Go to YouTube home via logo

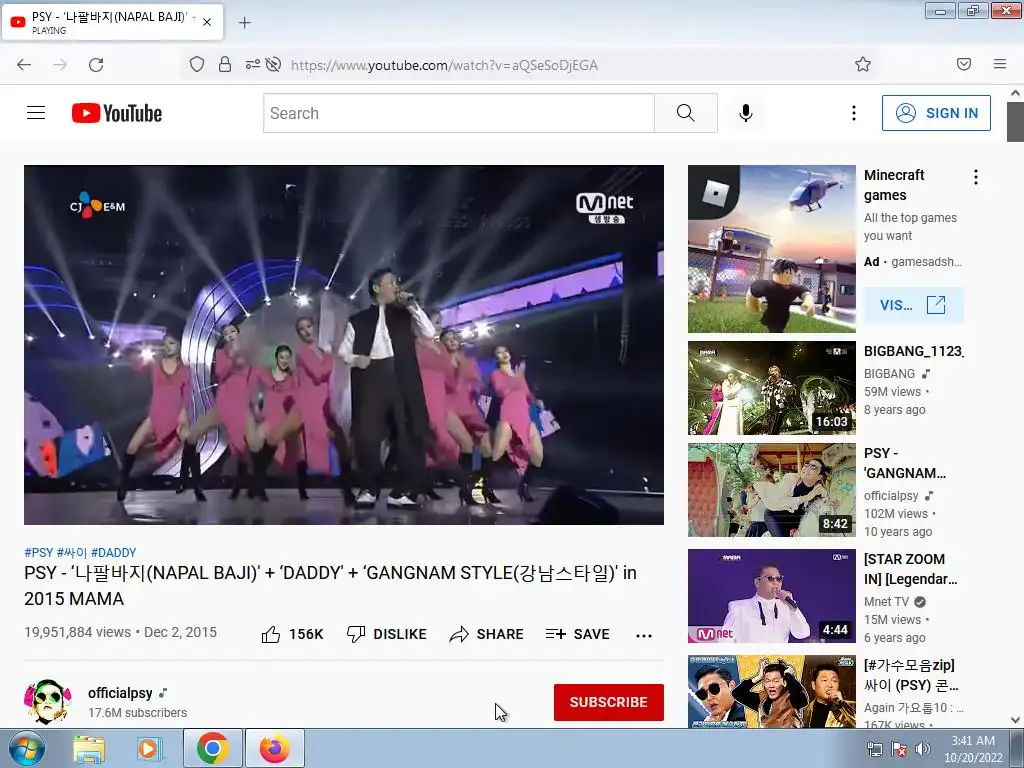[117, 113]
